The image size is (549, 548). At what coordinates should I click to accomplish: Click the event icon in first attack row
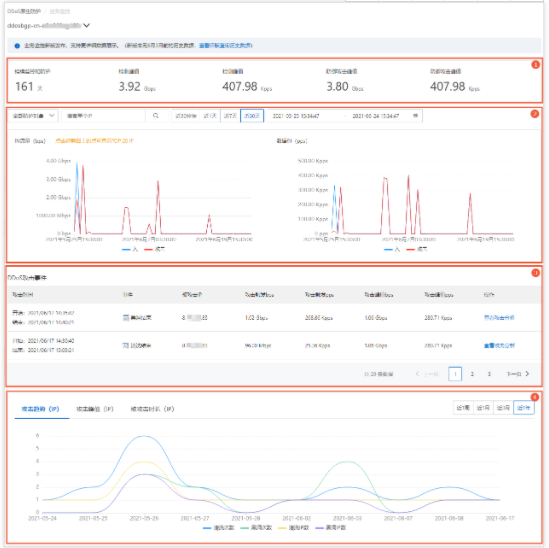click(x=126, y=318)
